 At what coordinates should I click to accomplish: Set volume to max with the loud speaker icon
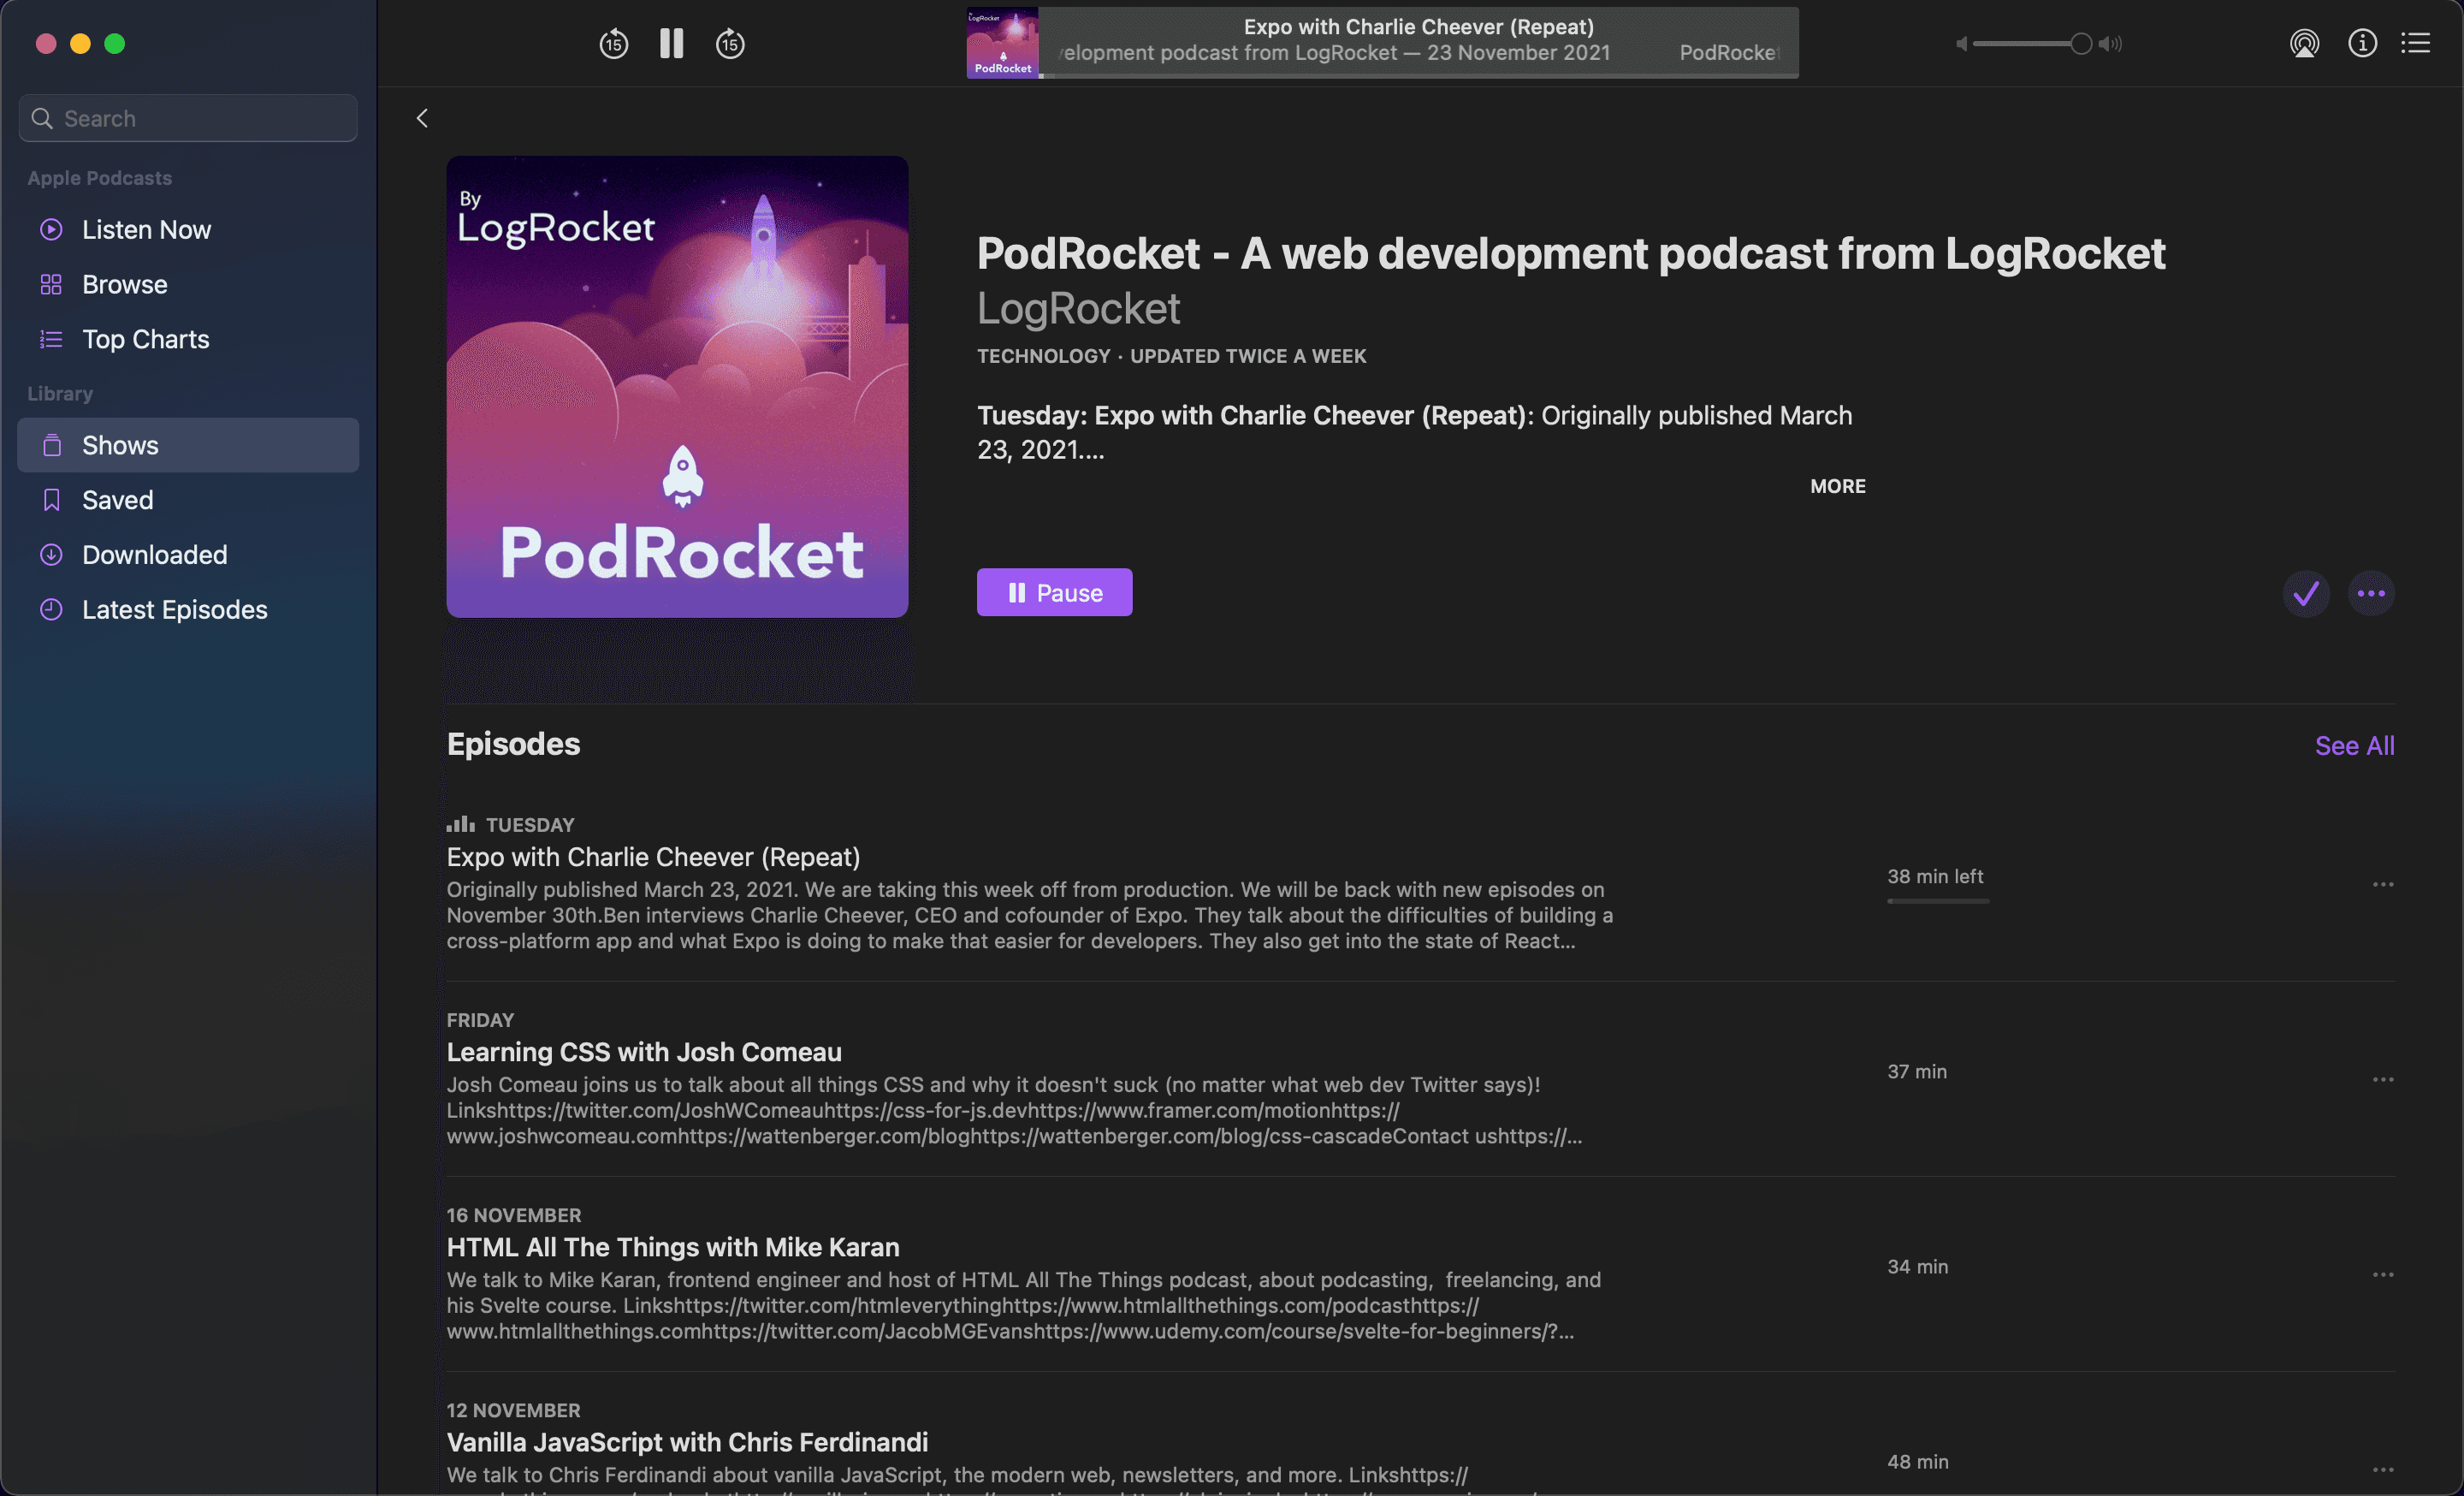pos(2110,44)
